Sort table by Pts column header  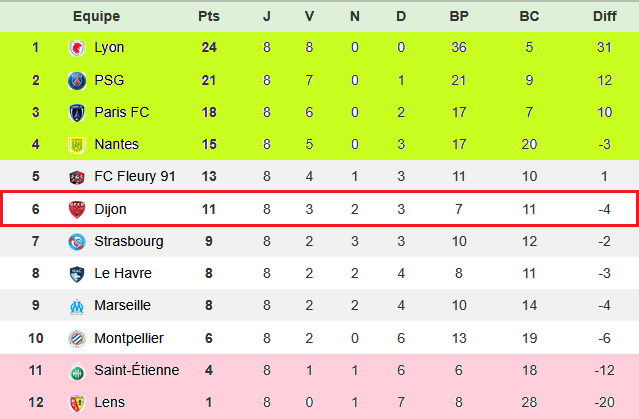tap(209, 16)
